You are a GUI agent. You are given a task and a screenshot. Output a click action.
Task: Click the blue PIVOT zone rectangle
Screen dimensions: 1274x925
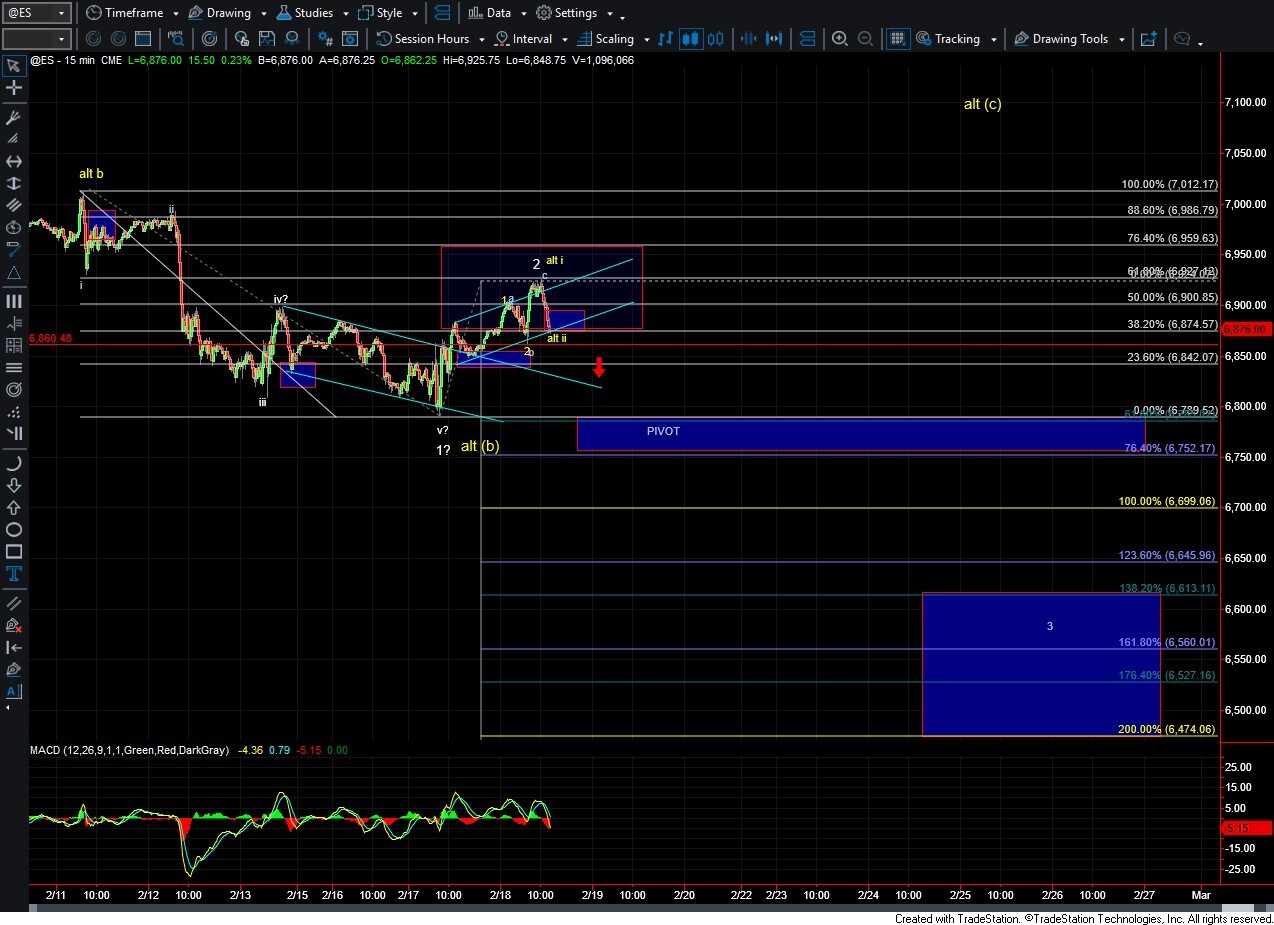(860, 434)
